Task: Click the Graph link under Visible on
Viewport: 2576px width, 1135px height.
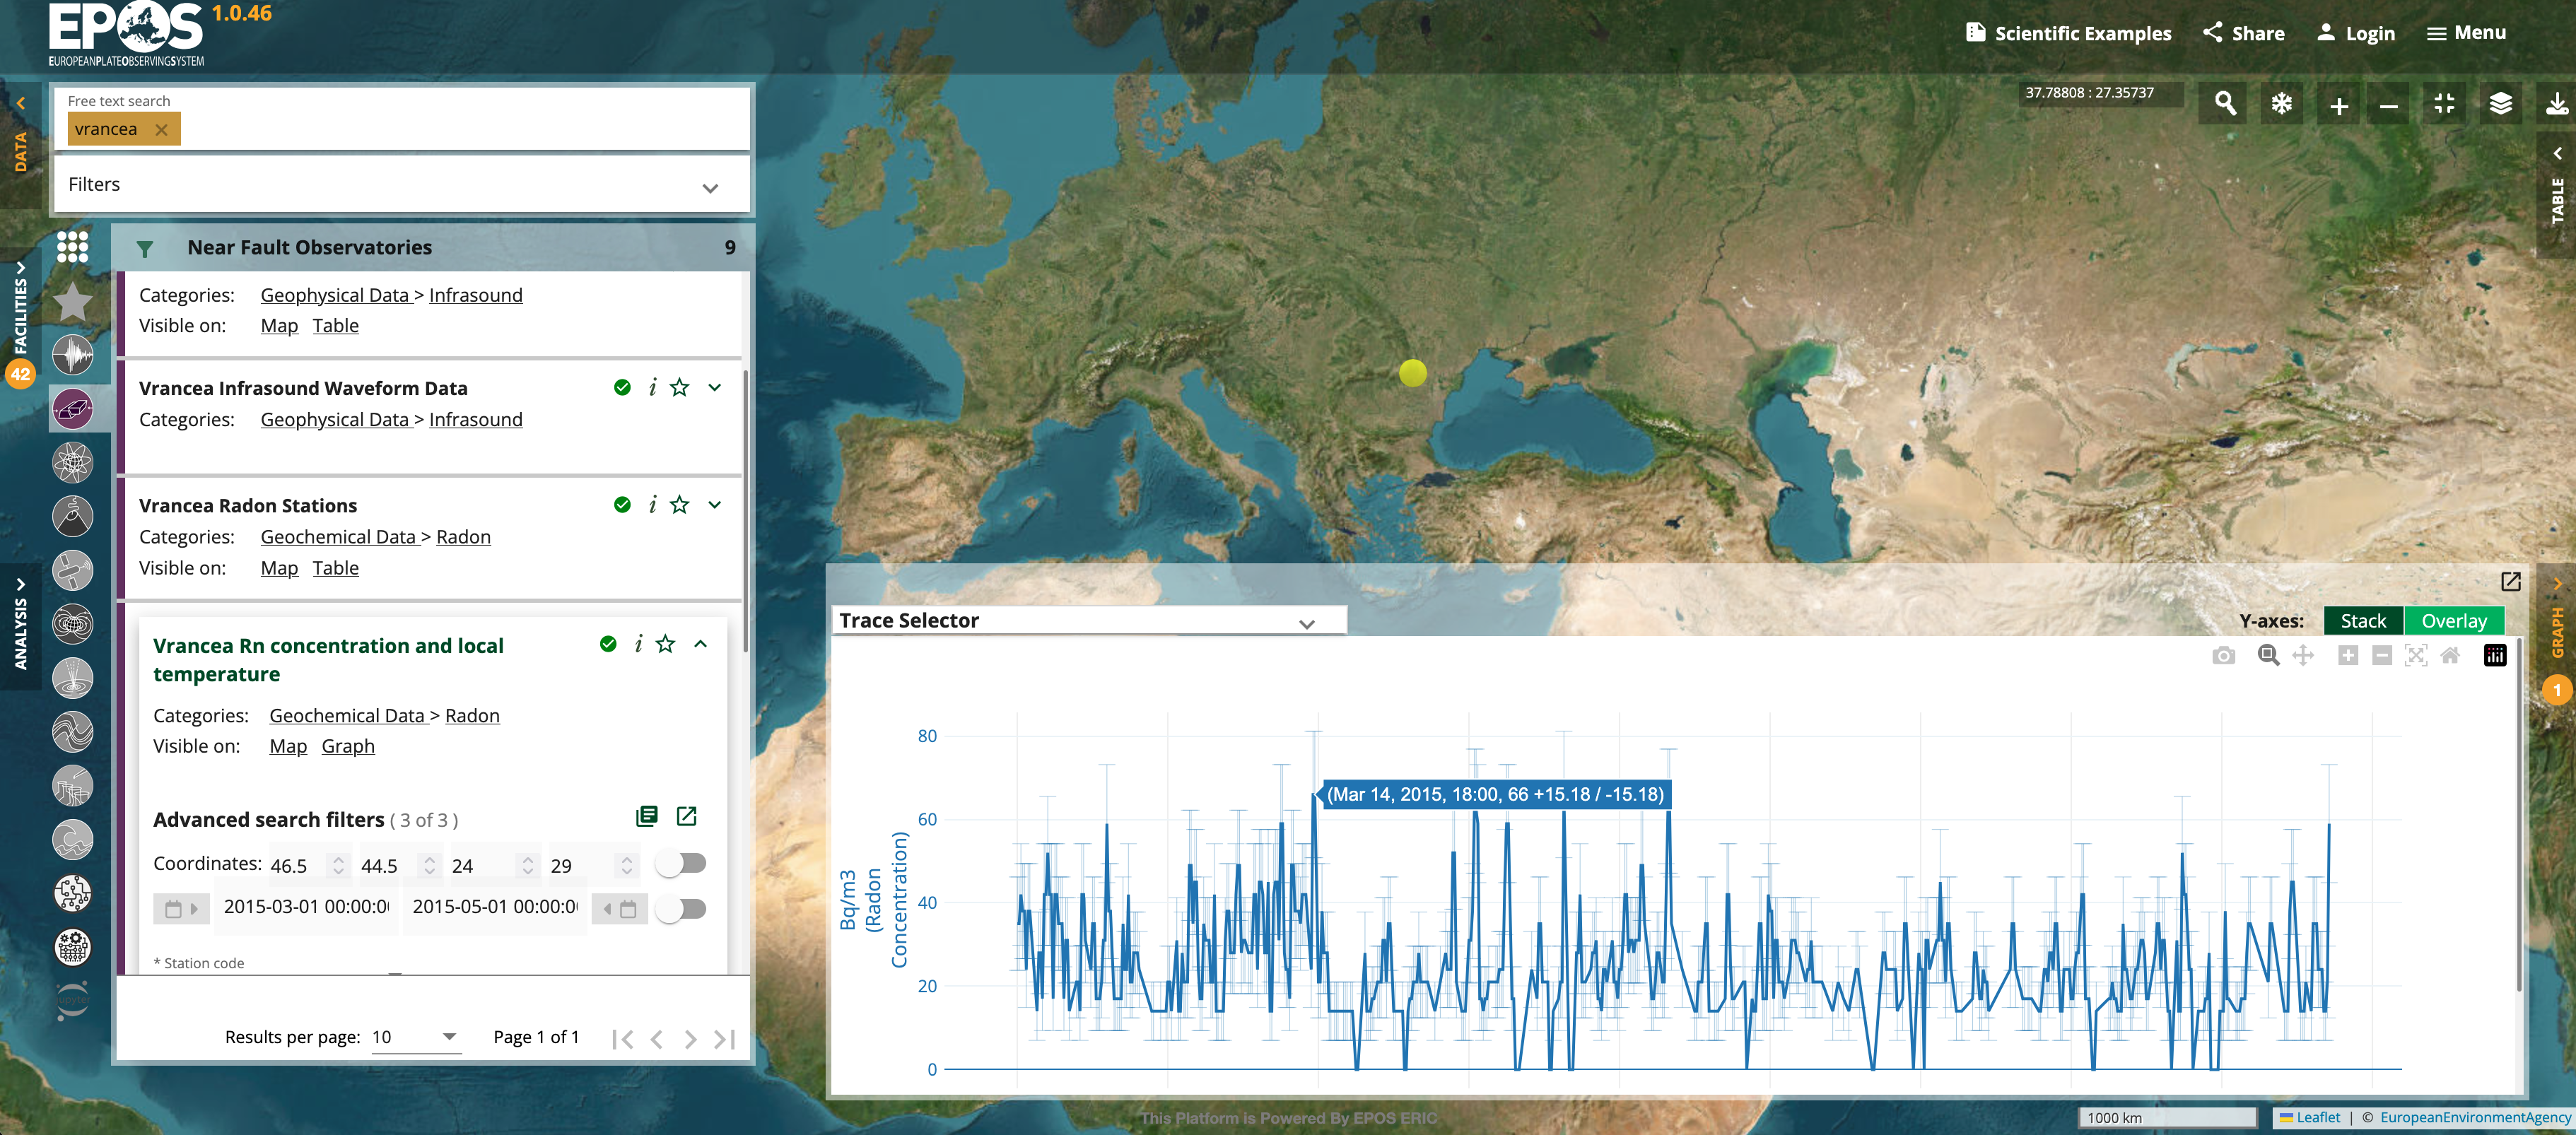Action: pos(348,746)
